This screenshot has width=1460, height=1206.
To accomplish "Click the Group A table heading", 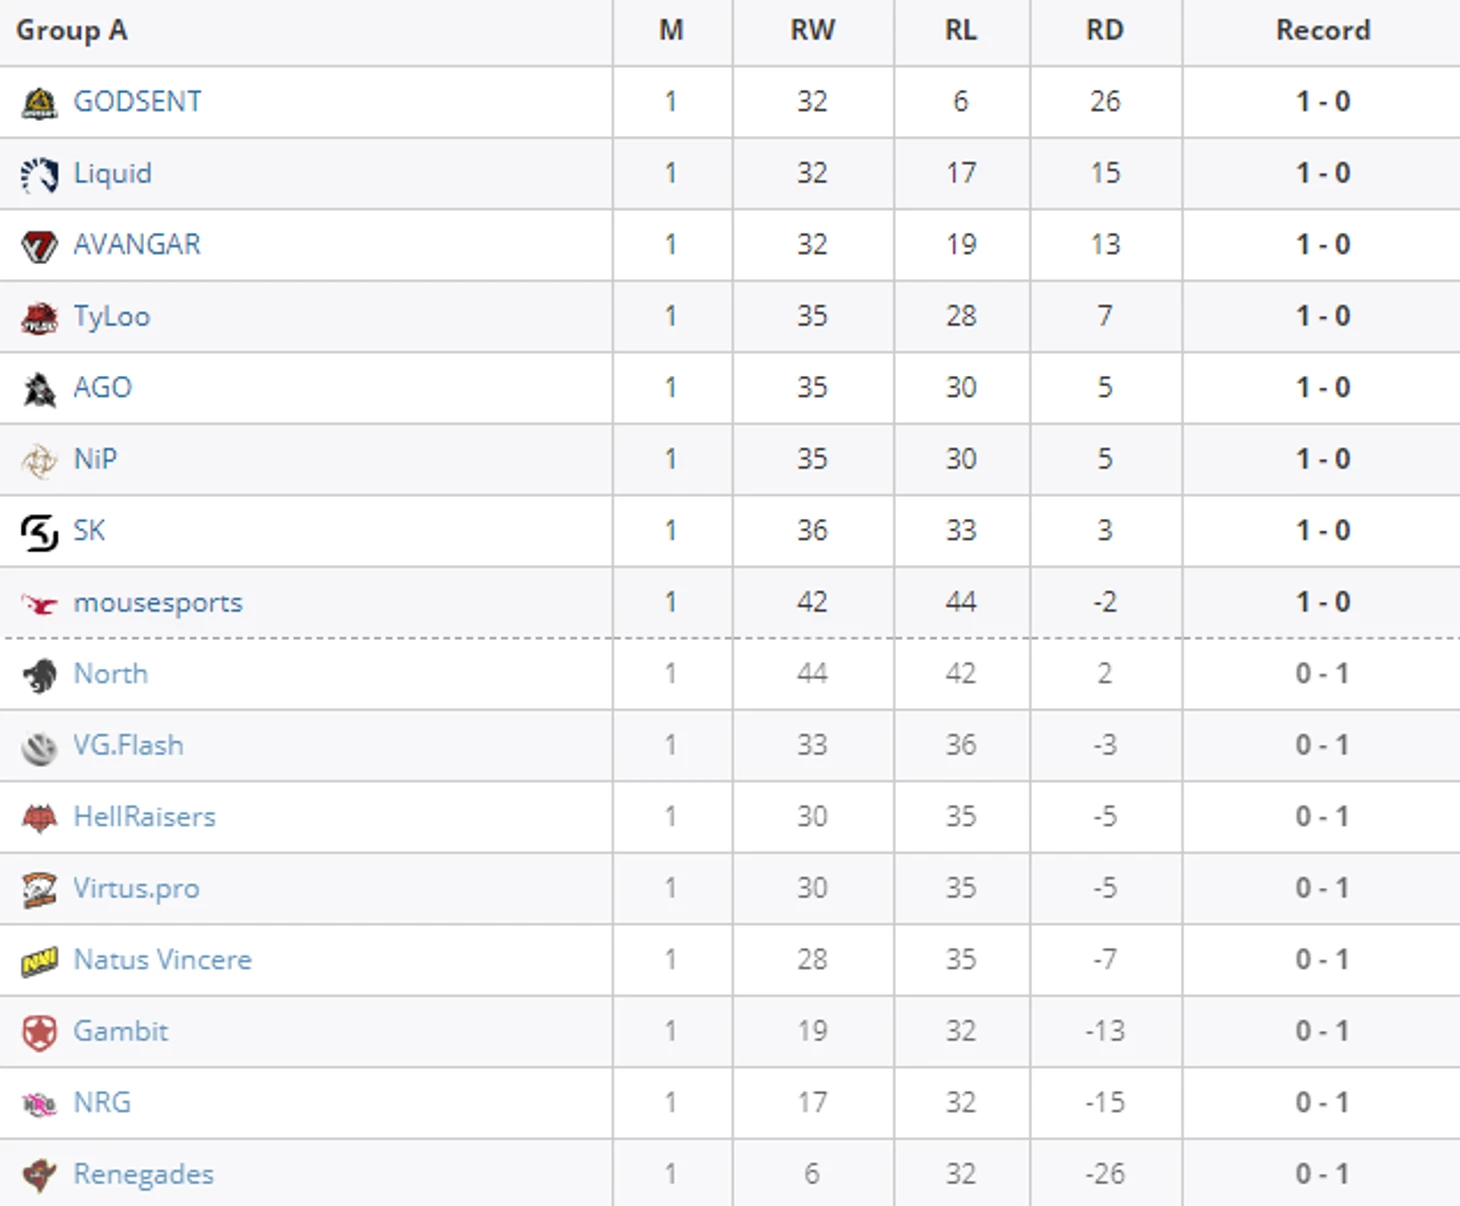I will (x=72, y=30).
